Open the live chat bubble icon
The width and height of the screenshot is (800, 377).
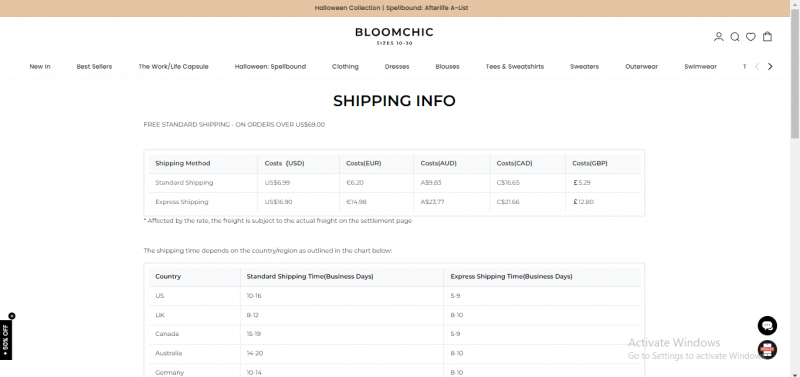pyautogui.click(x=767, y=325)
